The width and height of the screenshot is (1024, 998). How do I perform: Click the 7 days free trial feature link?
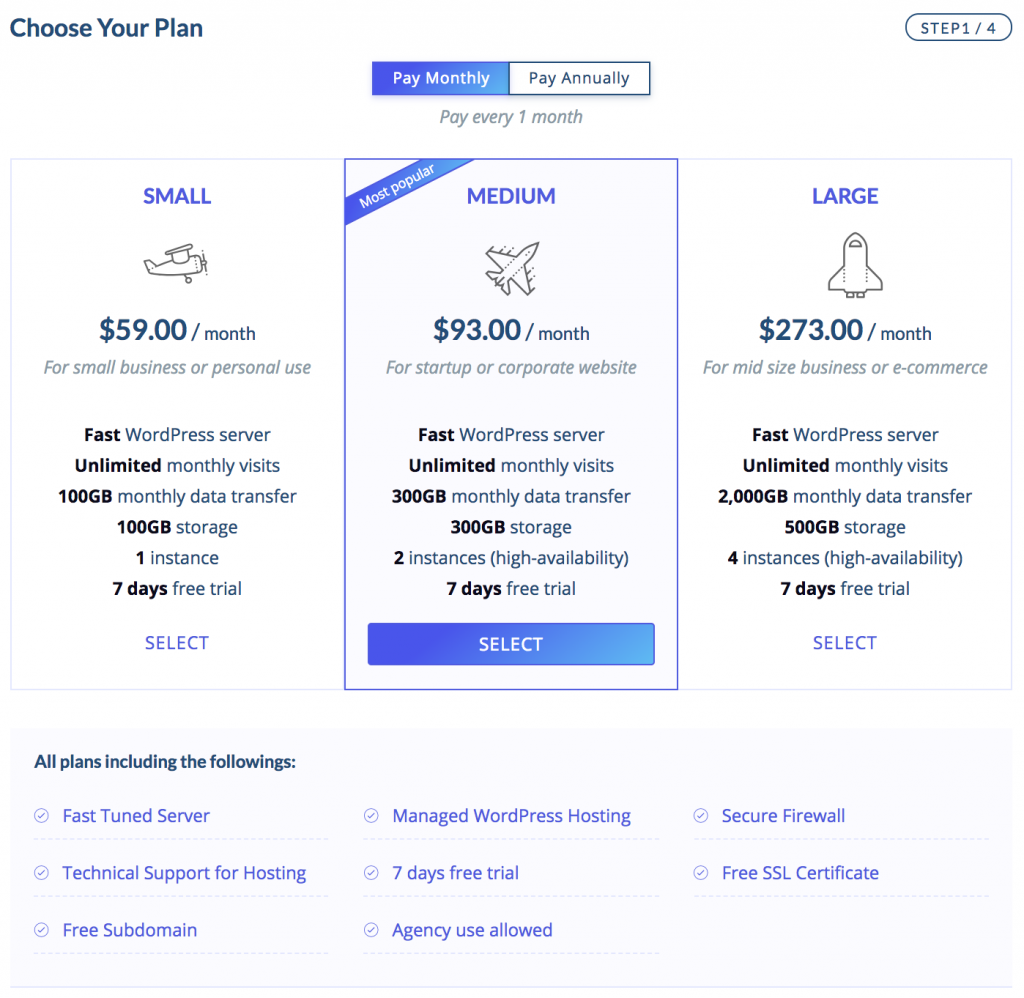(x=456, y=873)
